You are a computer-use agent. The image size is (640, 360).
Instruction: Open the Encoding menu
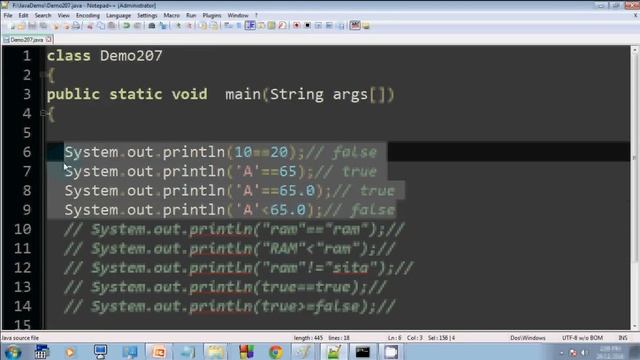tap(88, 16)
